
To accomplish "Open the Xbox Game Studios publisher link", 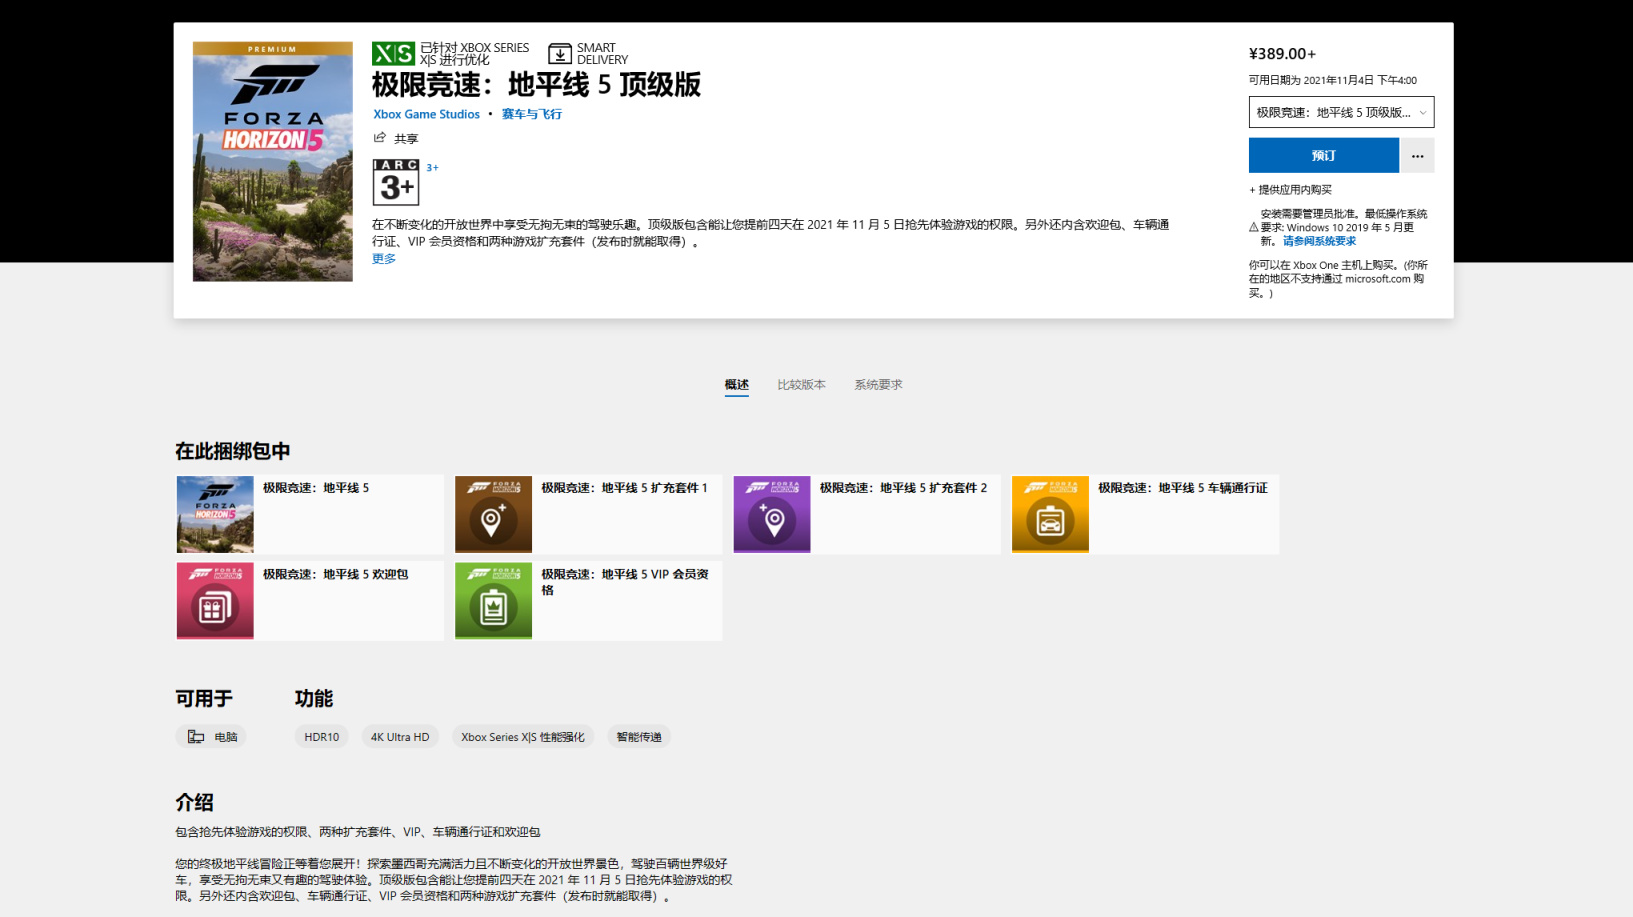I will (427, 114).
